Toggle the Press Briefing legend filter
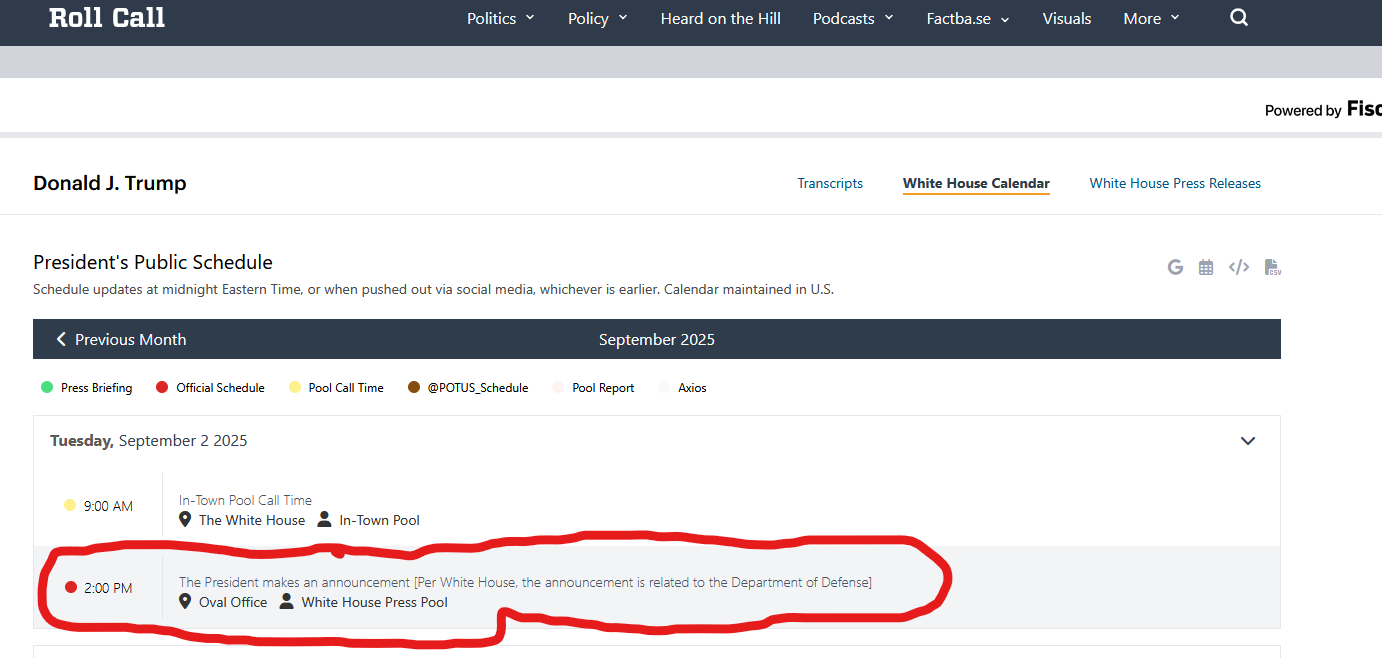This screenshot has width=1382, height=658. tap(86, 388)
